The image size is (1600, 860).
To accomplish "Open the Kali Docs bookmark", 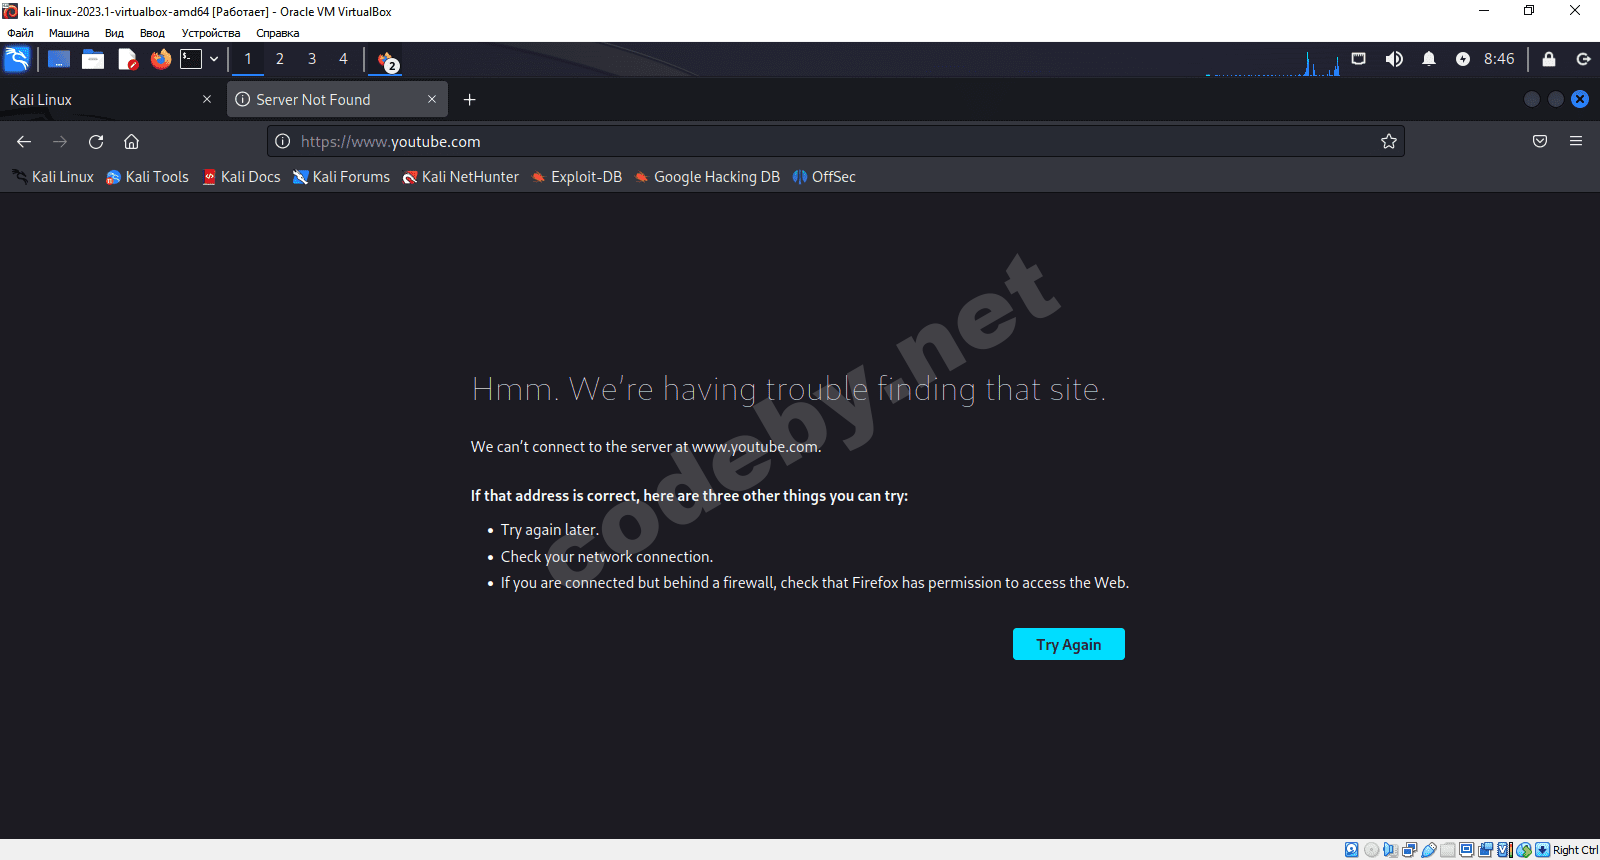I will [x=242, y=177].
